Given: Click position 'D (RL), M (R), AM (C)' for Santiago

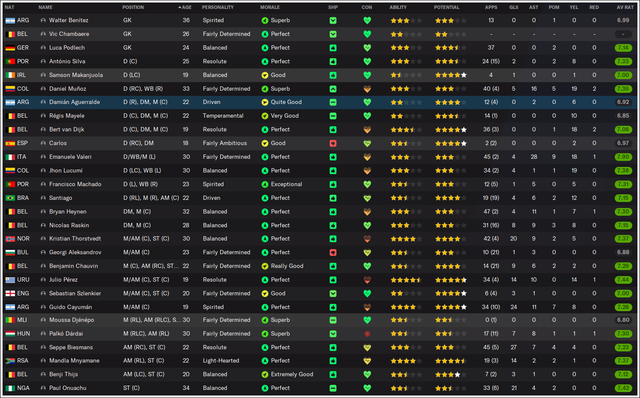Looking at the screenshot, I should 151,198.
